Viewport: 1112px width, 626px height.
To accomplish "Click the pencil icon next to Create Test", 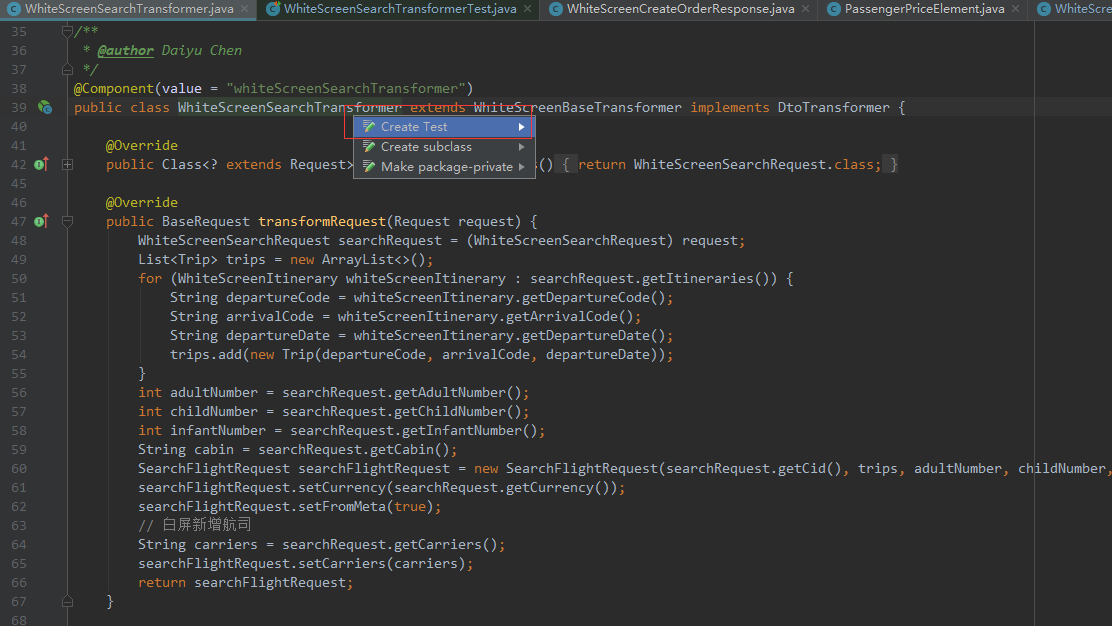I will pyautogui.click(x=369, y=126).
